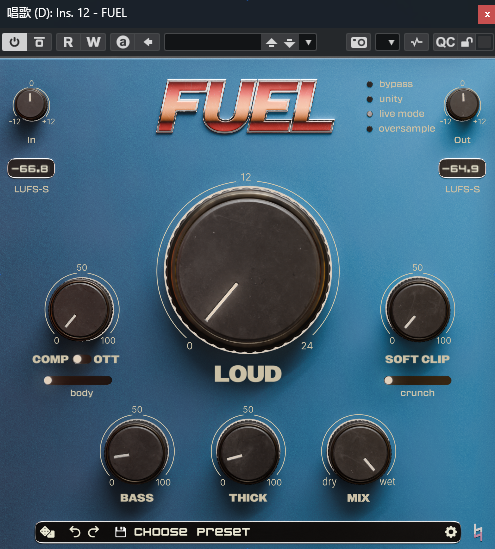Click the THICK knob

(248, 452)
